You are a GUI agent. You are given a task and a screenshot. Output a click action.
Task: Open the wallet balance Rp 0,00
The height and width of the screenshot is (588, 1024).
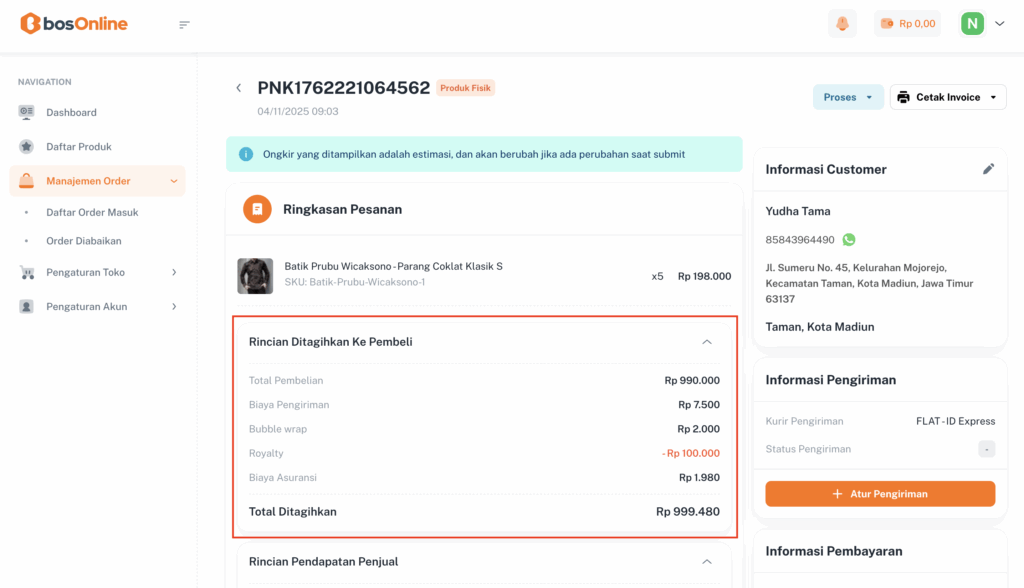click(907, 24)
